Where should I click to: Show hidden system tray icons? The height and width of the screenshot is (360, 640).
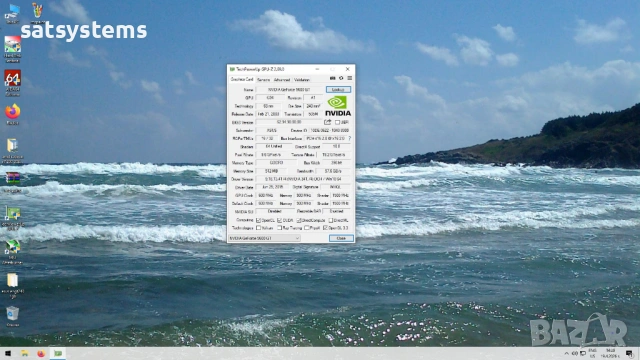(566, 353)
